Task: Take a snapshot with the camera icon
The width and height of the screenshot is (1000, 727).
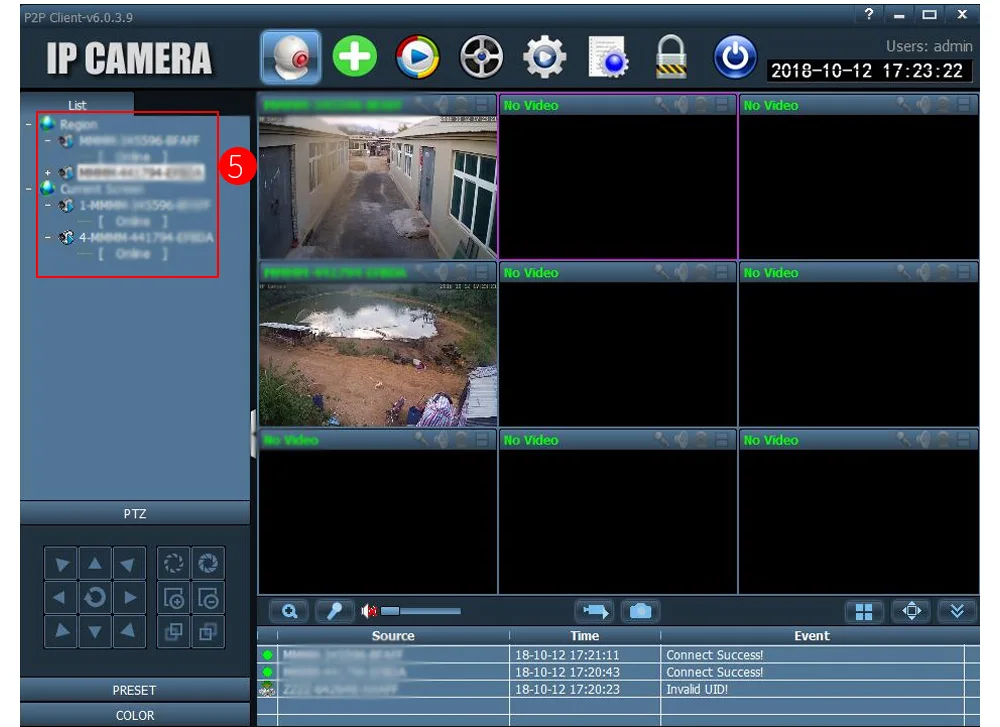Action: (641, 611)
